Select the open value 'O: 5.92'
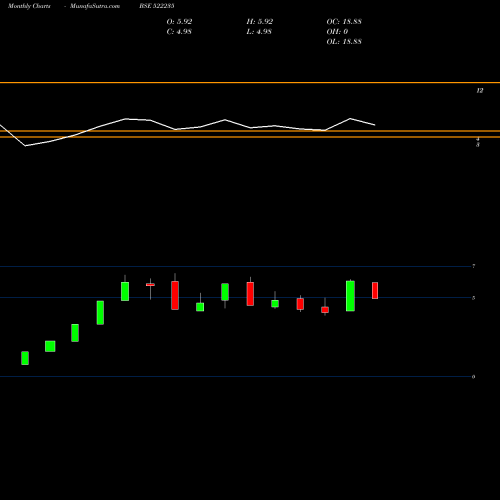 (x=179, y=22)
